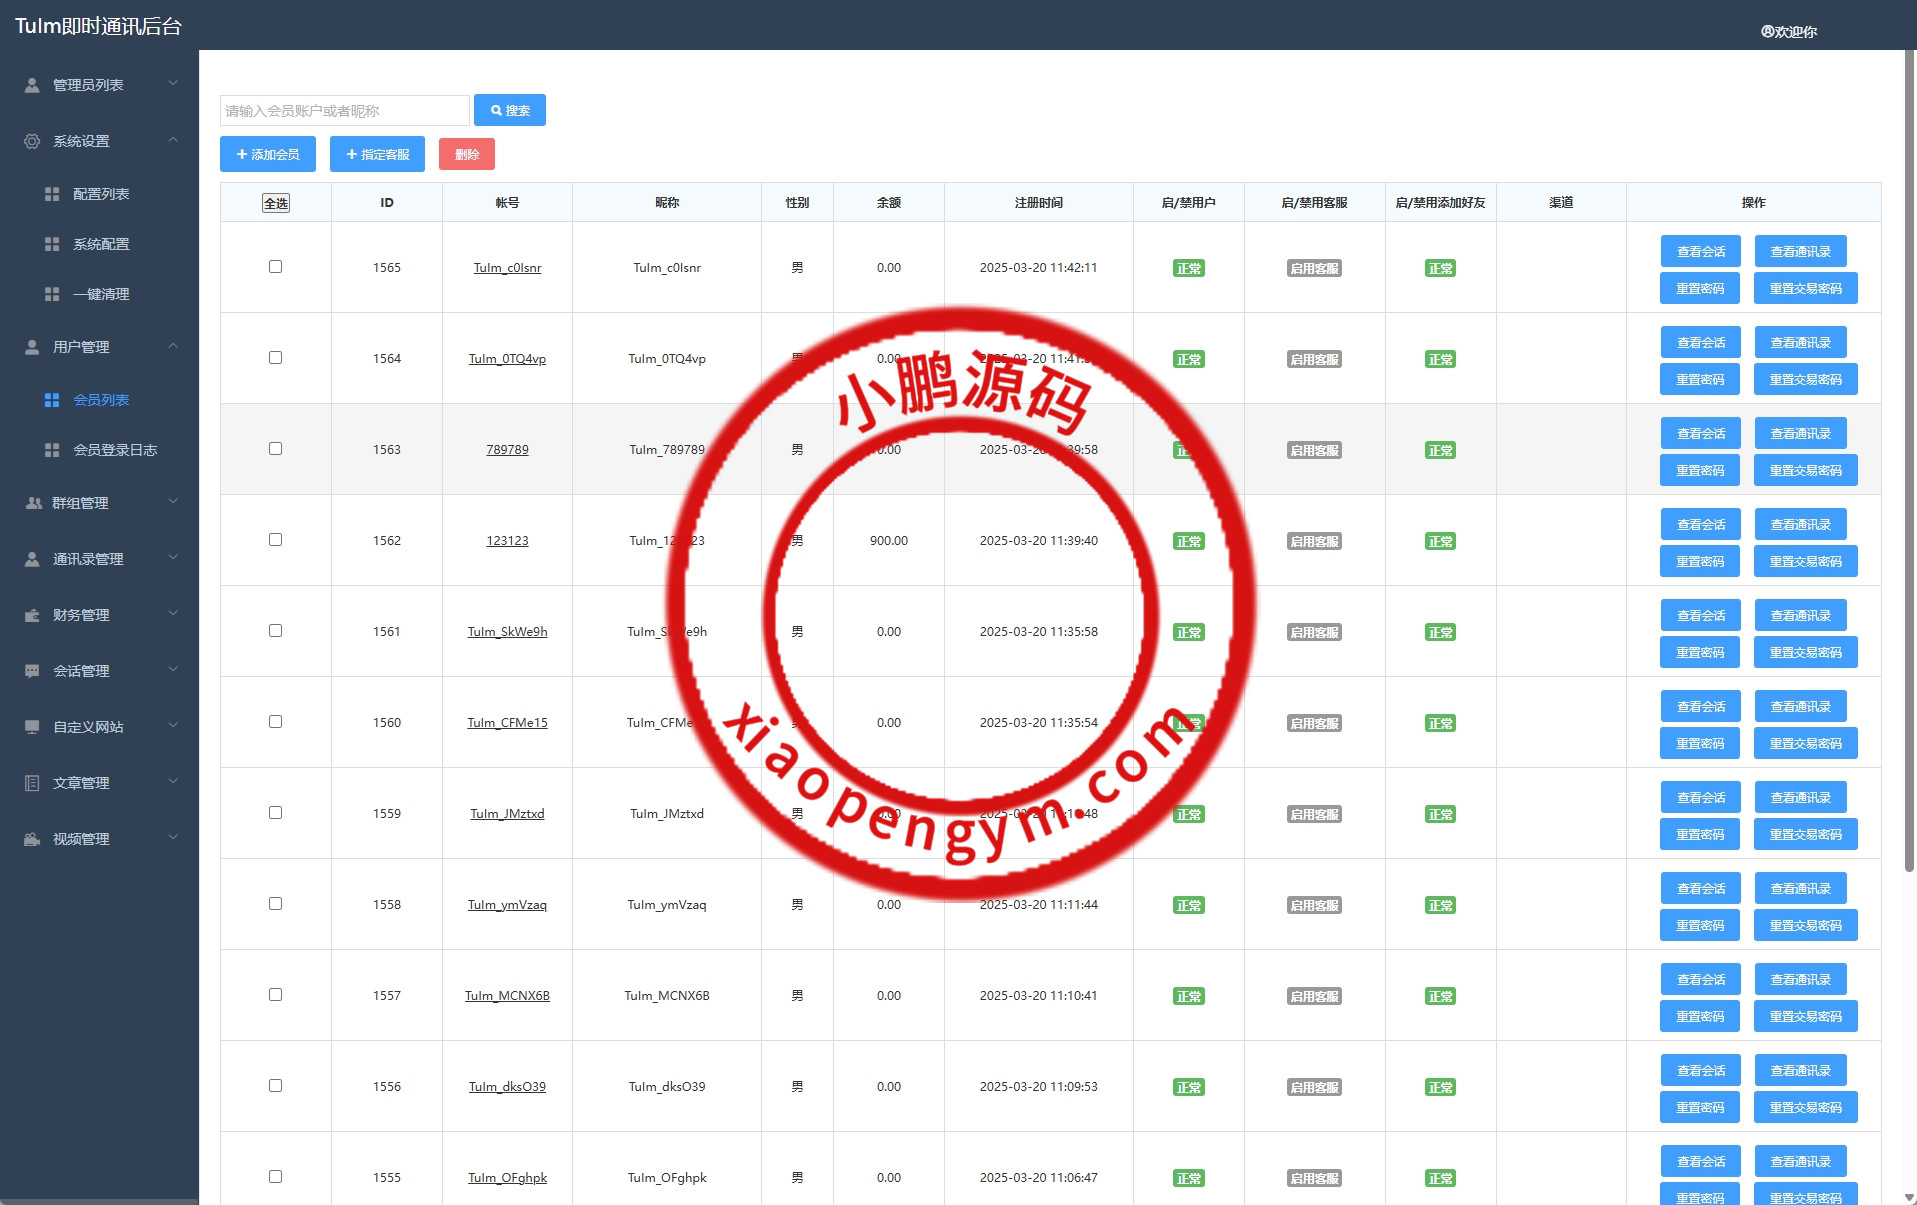
Task: Click the 群组管理 group icon
Action: [x=33, y=503]
